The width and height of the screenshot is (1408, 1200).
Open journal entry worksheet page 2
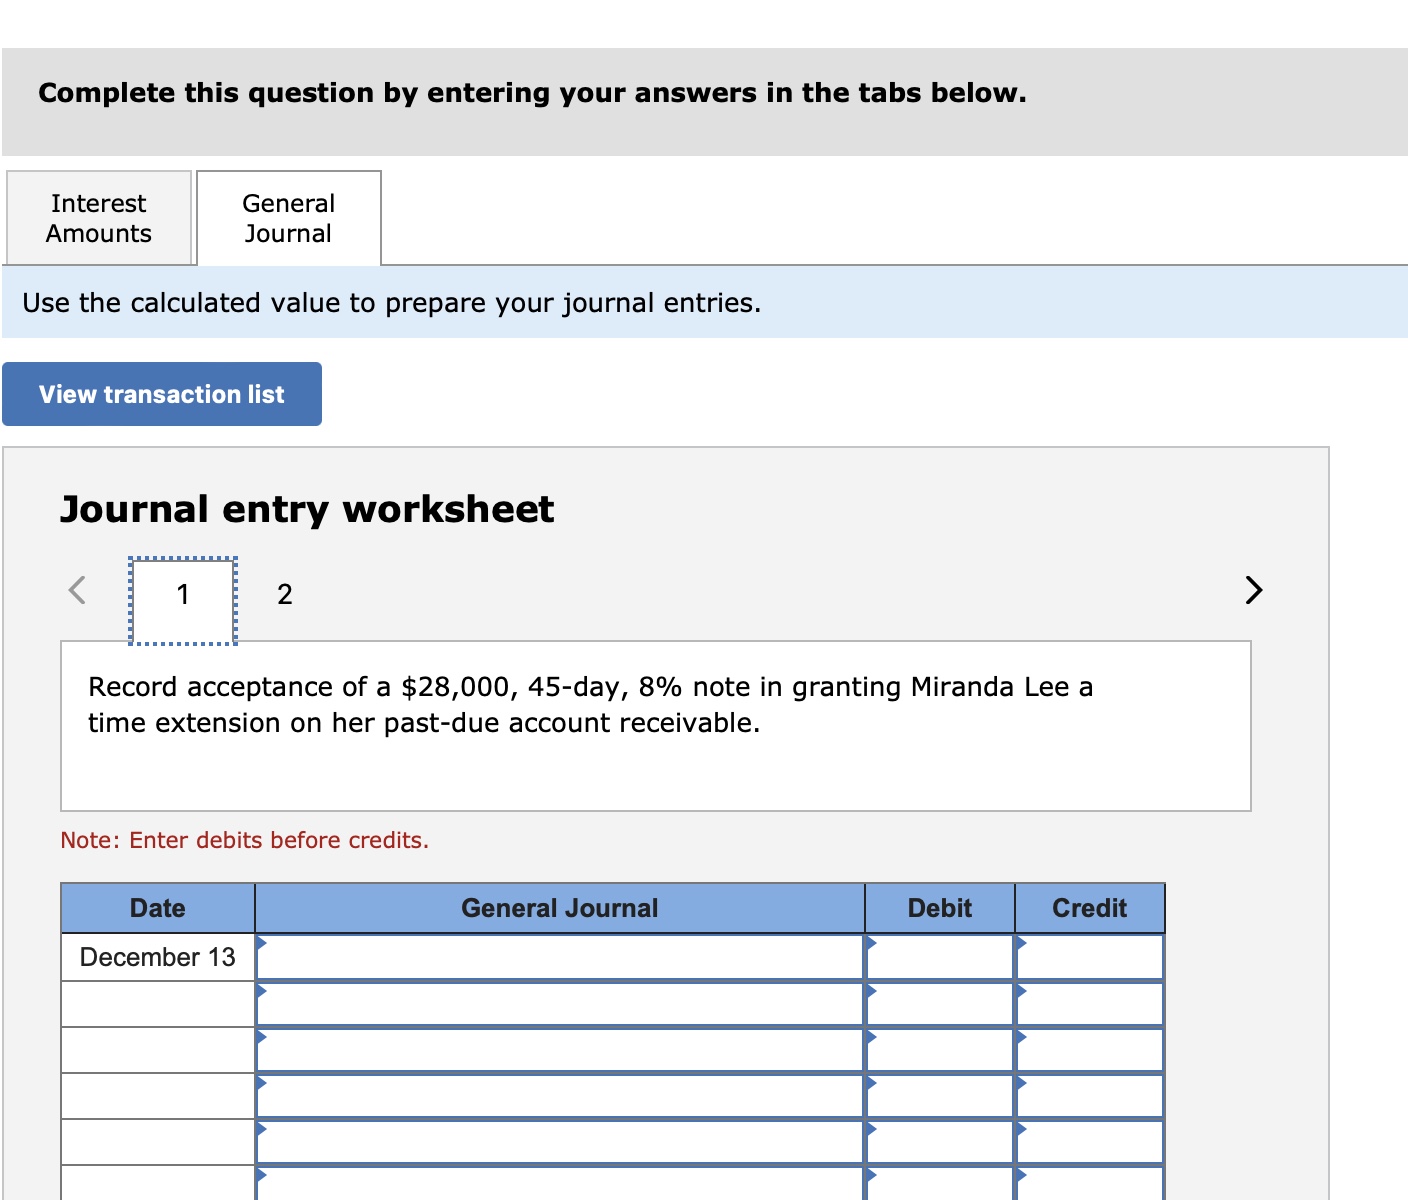coord(285,595)
